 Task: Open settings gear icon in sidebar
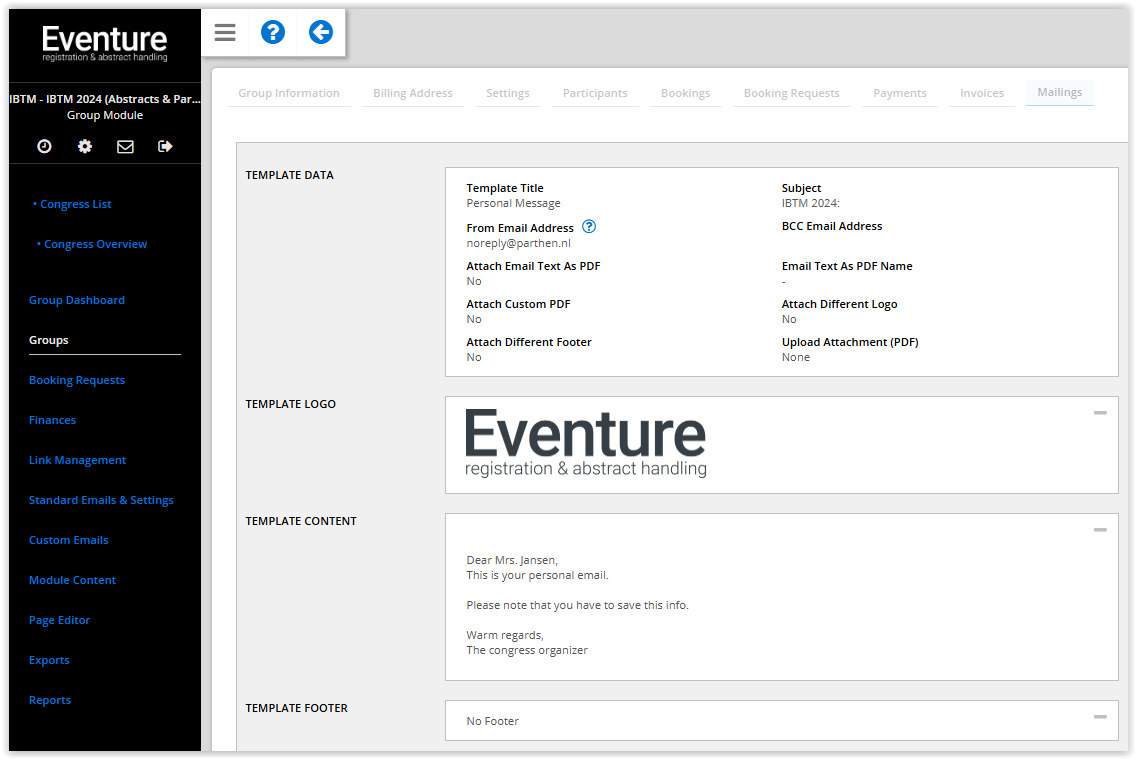(x=85, y=147)
